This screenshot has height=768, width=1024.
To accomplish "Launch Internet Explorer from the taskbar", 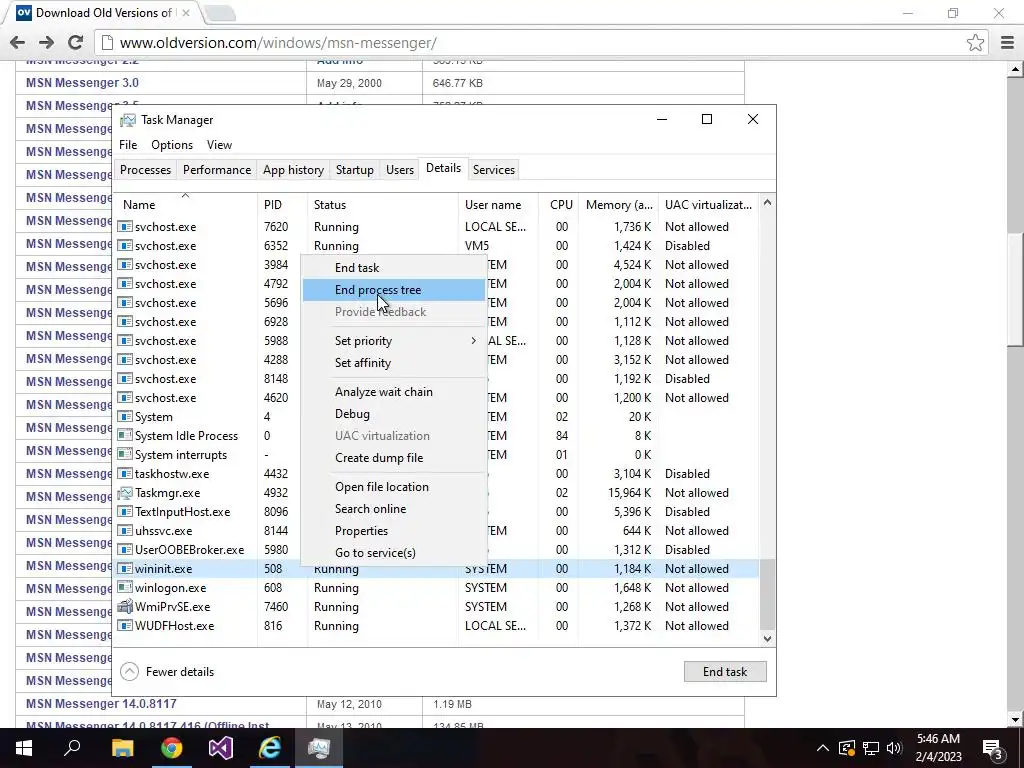I will [270, 748].
